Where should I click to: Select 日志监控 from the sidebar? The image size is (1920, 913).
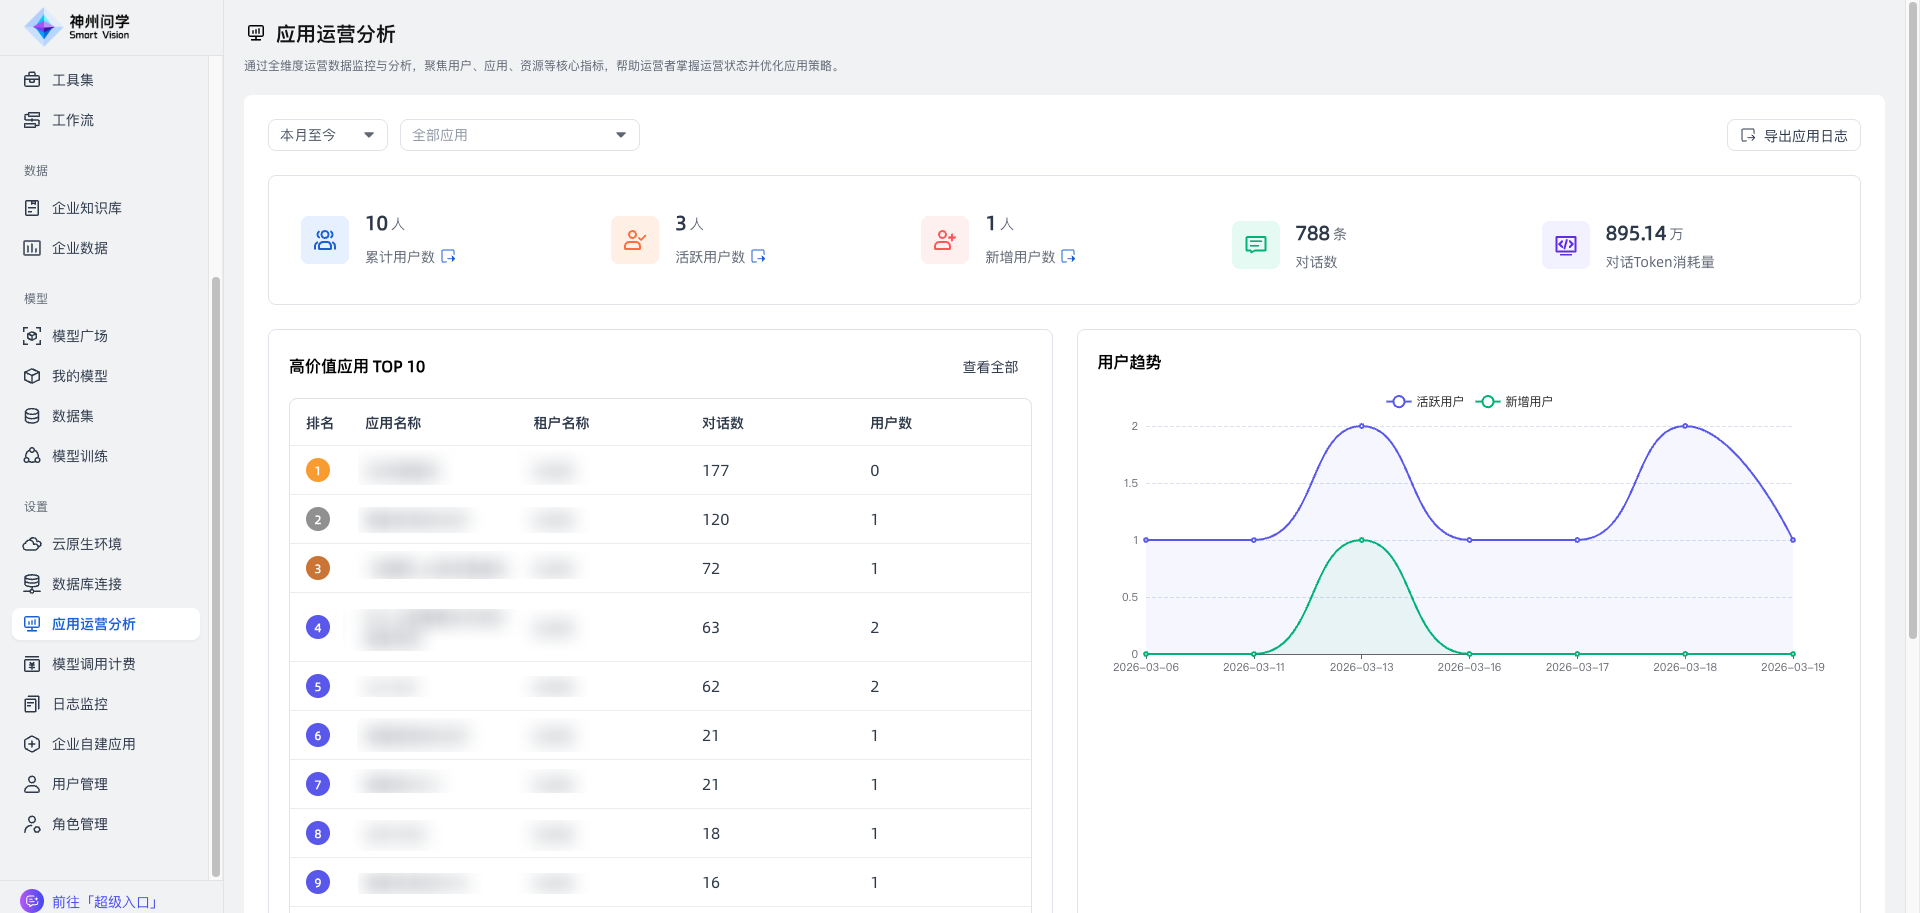[x=80, y=704]
